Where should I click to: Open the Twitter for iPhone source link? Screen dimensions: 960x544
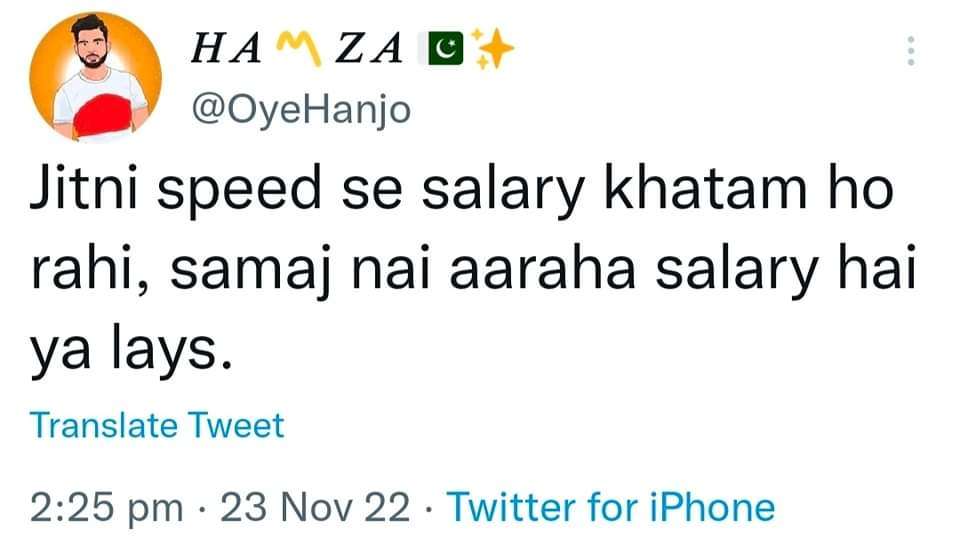[x=610, y=507]
